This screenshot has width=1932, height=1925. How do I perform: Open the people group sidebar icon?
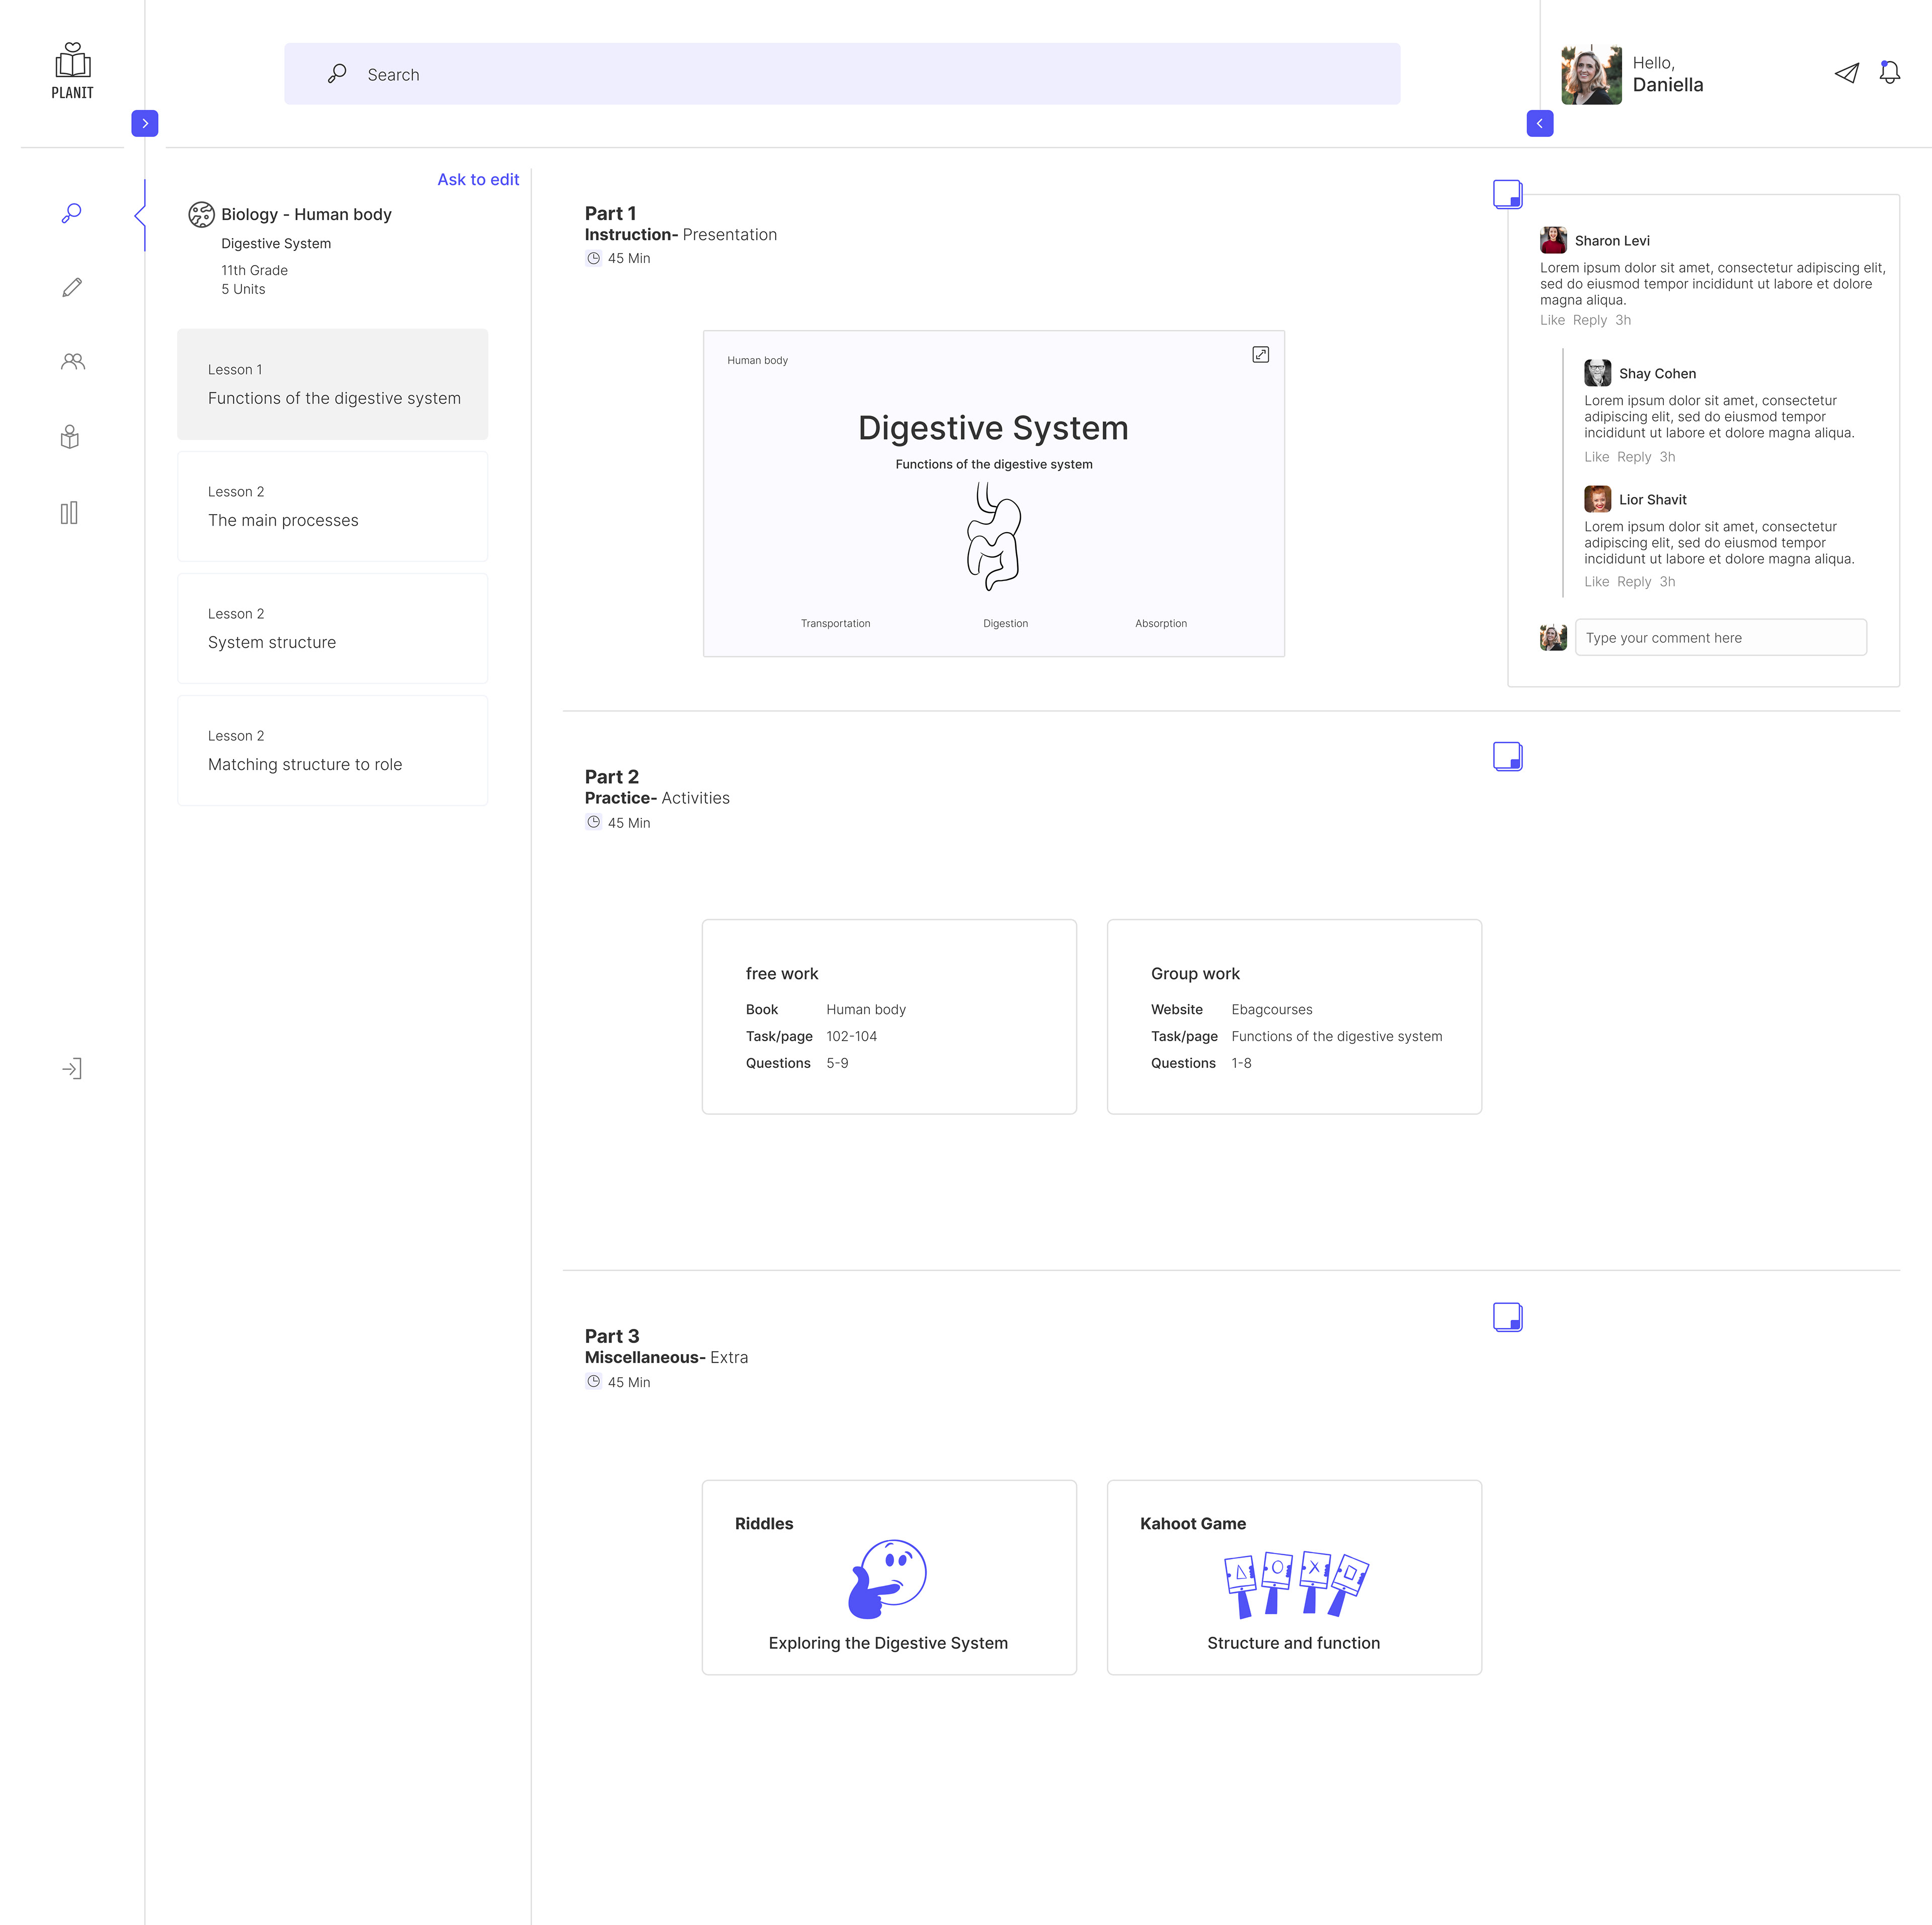pos(72,362)
